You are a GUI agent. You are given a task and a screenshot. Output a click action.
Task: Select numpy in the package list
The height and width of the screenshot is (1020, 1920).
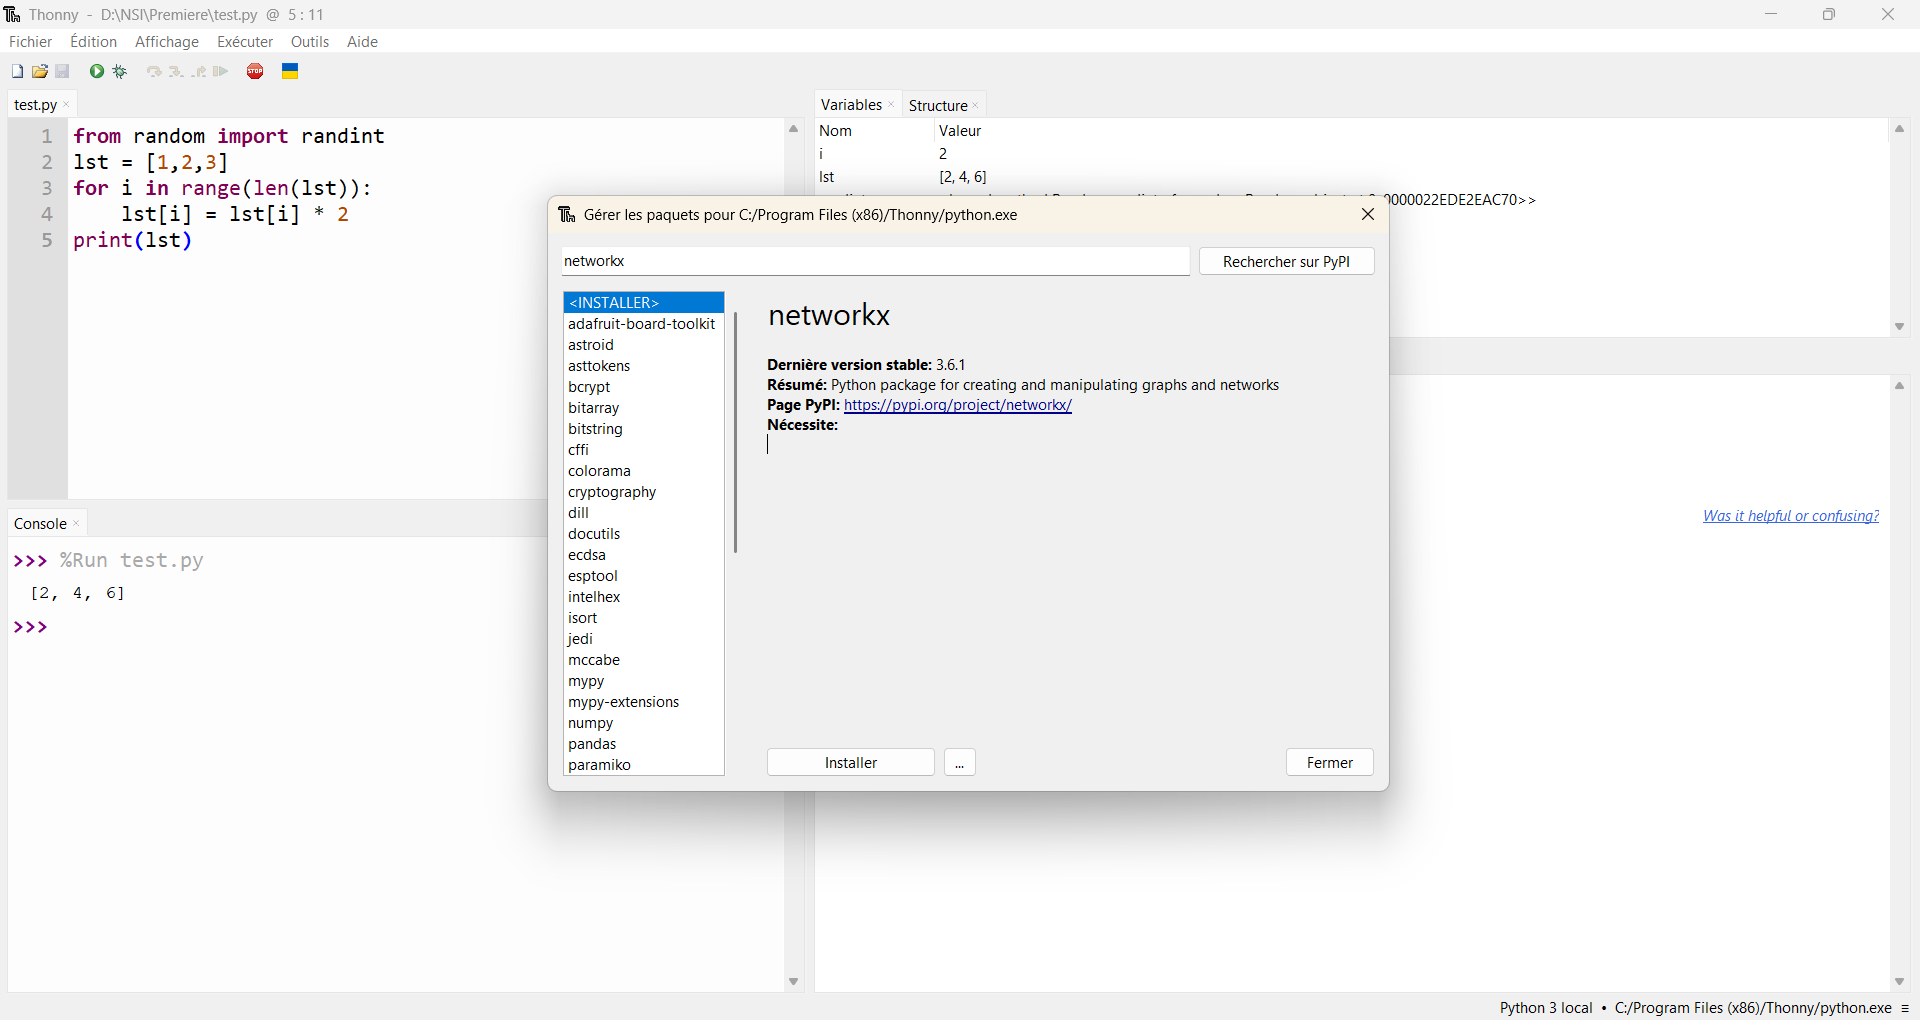[591, 723]
